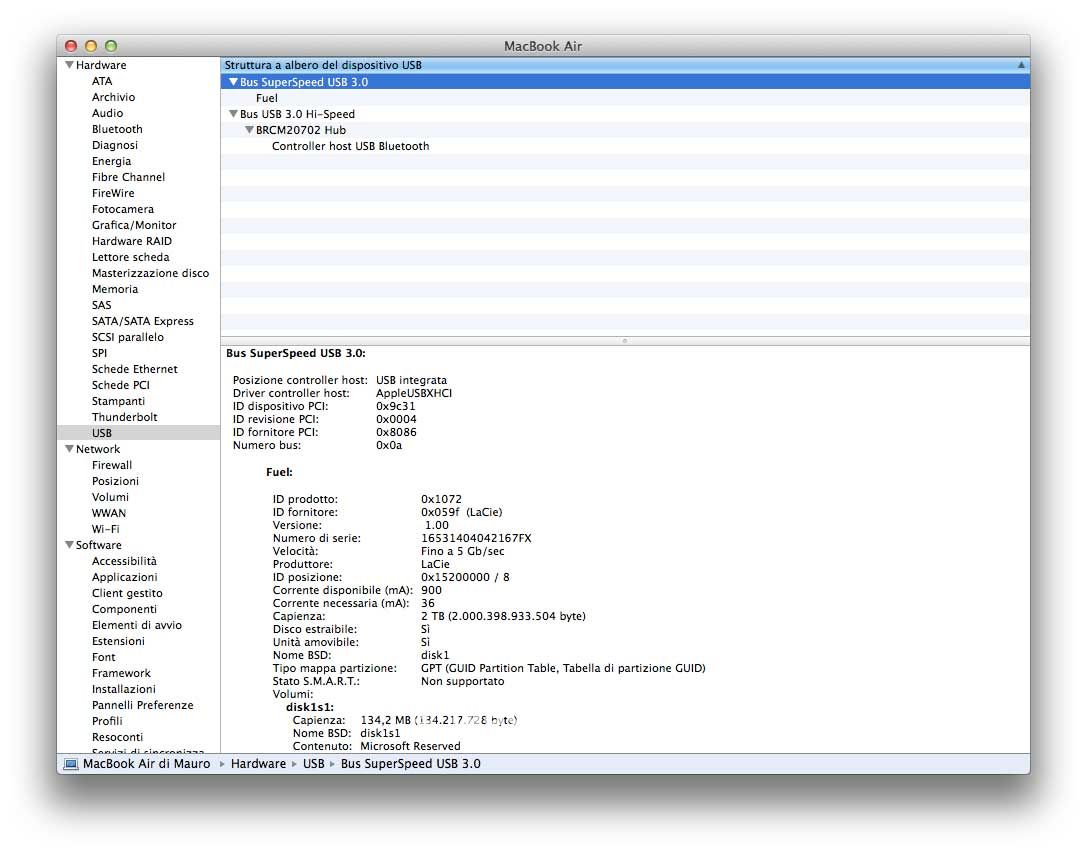
Task: Select the Fuel device in USB tree
Action: (x=266, y=98)
